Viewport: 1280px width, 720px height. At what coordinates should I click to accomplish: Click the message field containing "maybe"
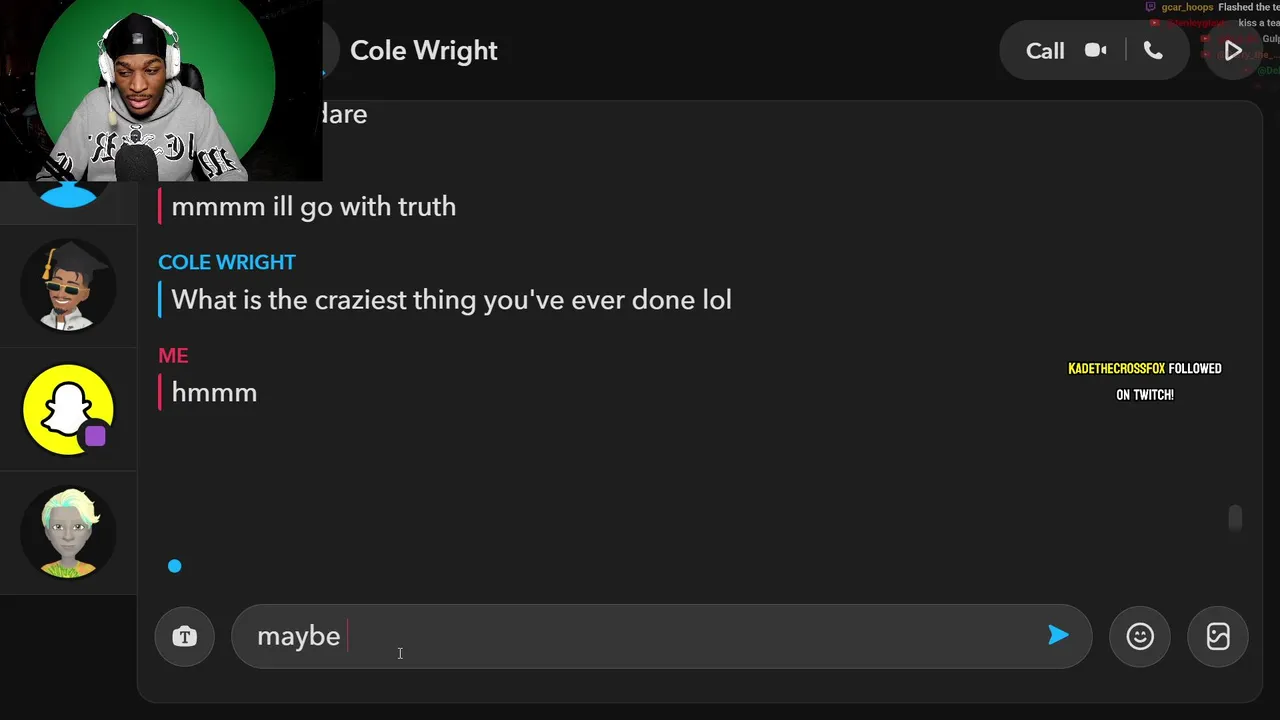point(640,636)
